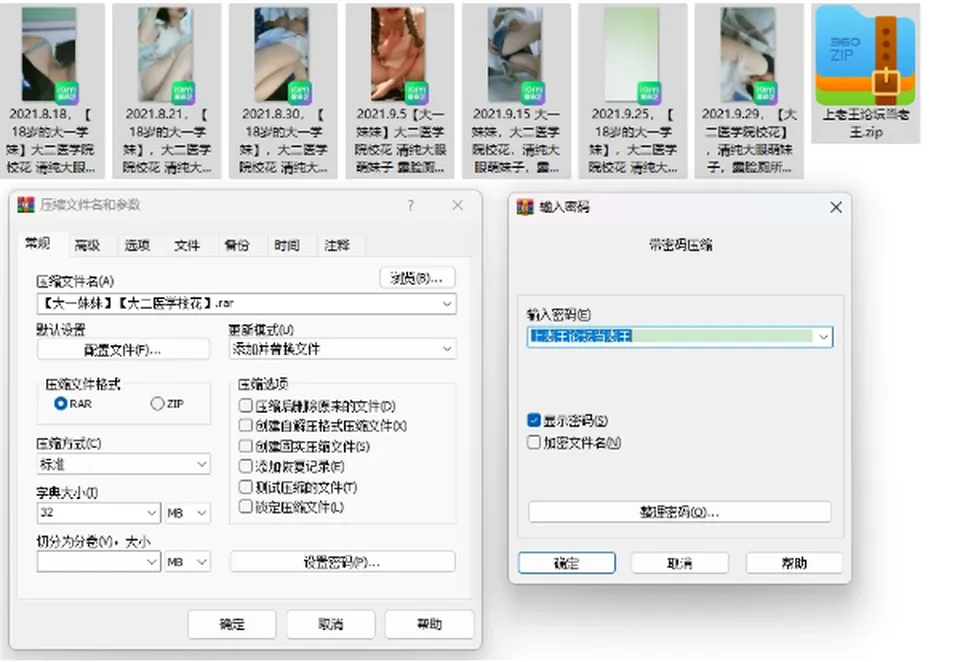Open the 备份 tab
This screenshot has width=960, height=662.
click(237, 246)
